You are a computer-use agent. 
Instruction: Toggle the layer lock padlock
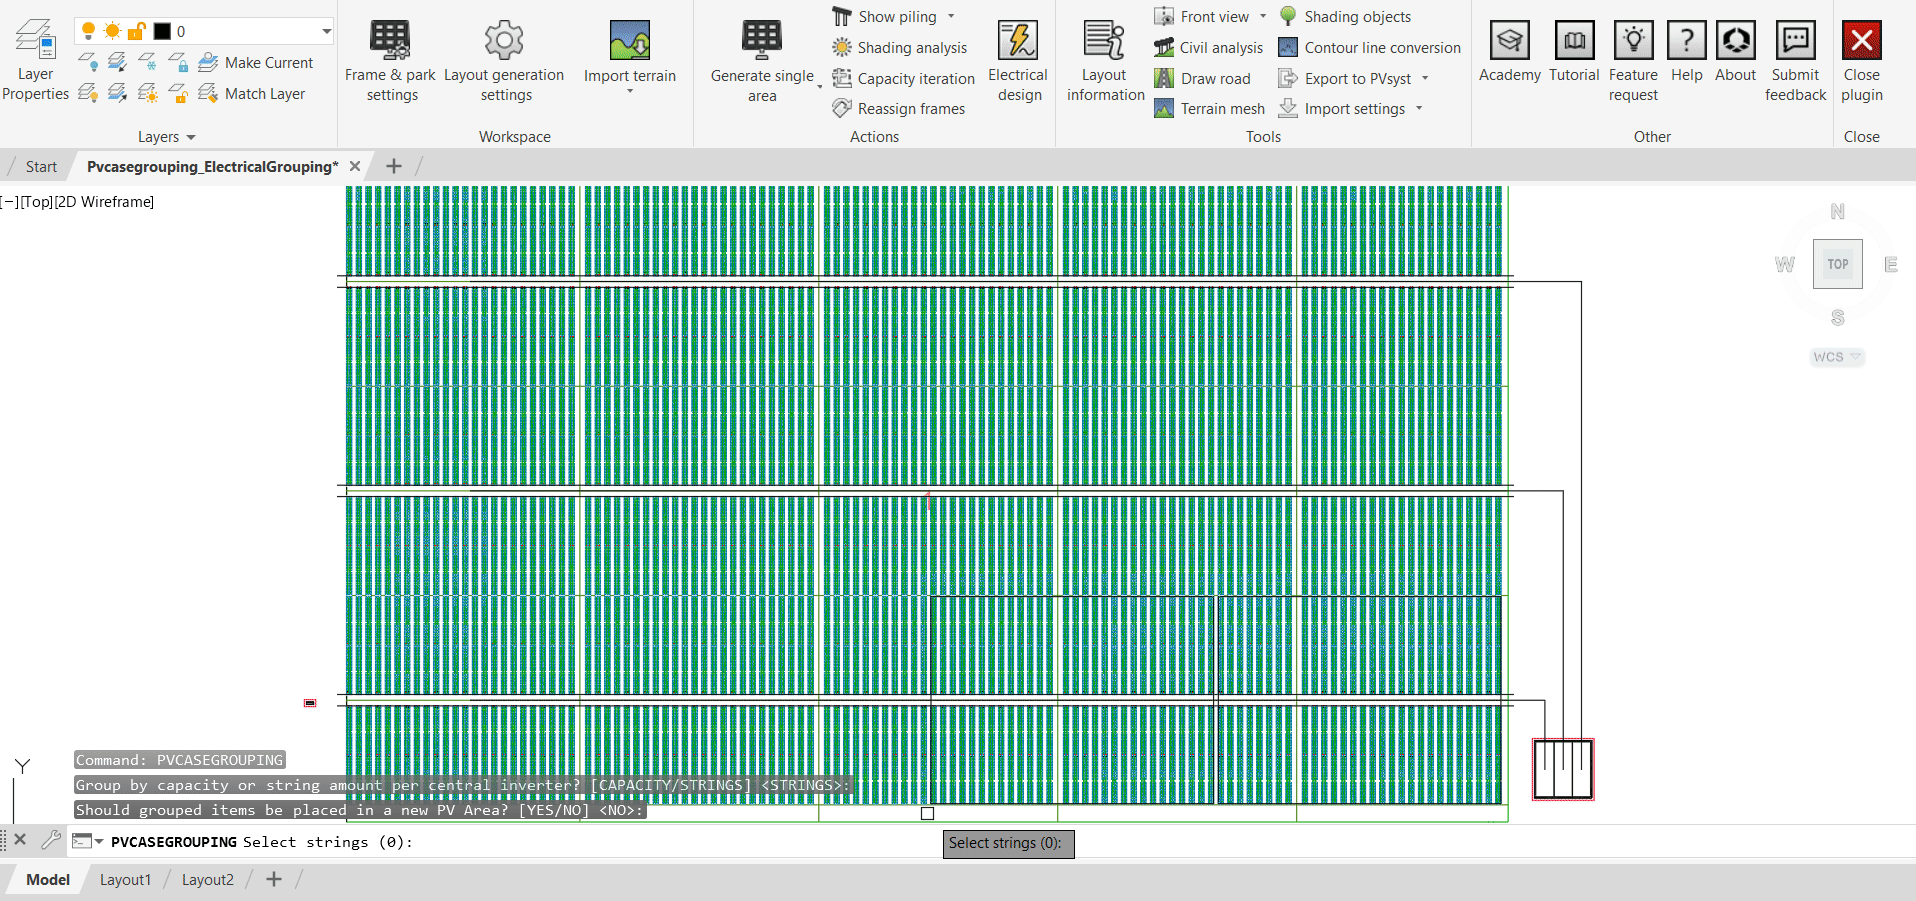point(137,30)
